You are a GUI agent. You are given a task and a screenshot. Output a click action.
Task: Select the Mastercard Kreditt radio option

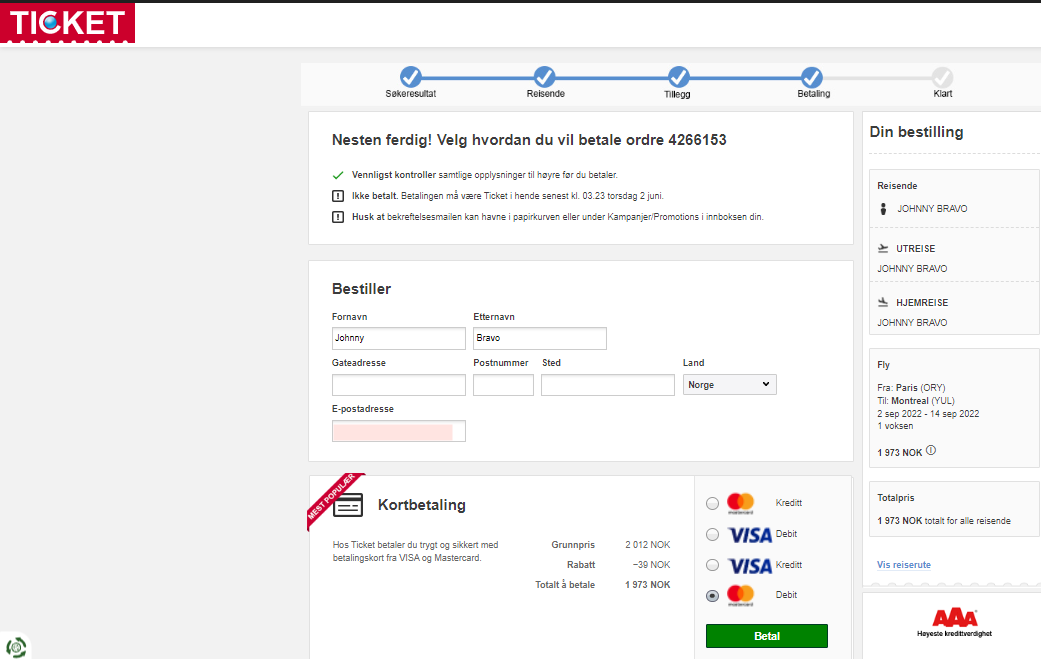pos(712,504)
